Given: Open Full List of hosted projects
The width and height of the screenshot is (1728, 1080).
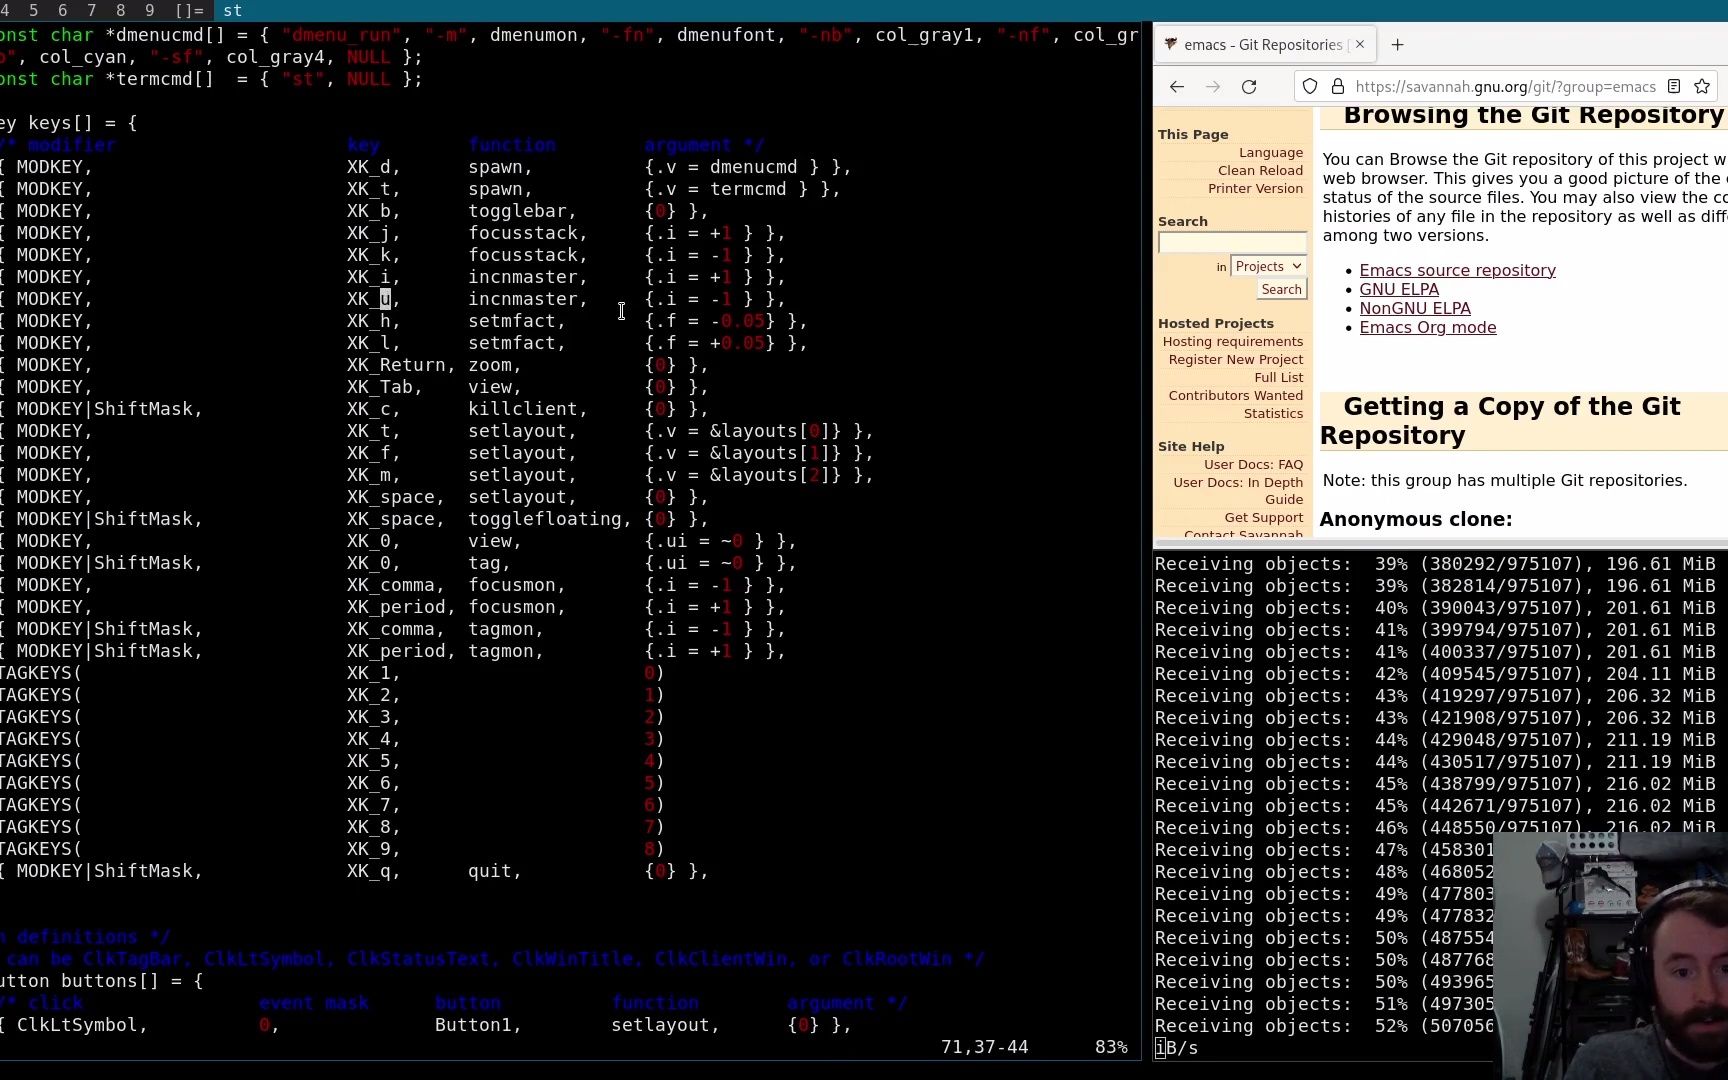Looking at the screenshot, I should [x=1279, y=377].
